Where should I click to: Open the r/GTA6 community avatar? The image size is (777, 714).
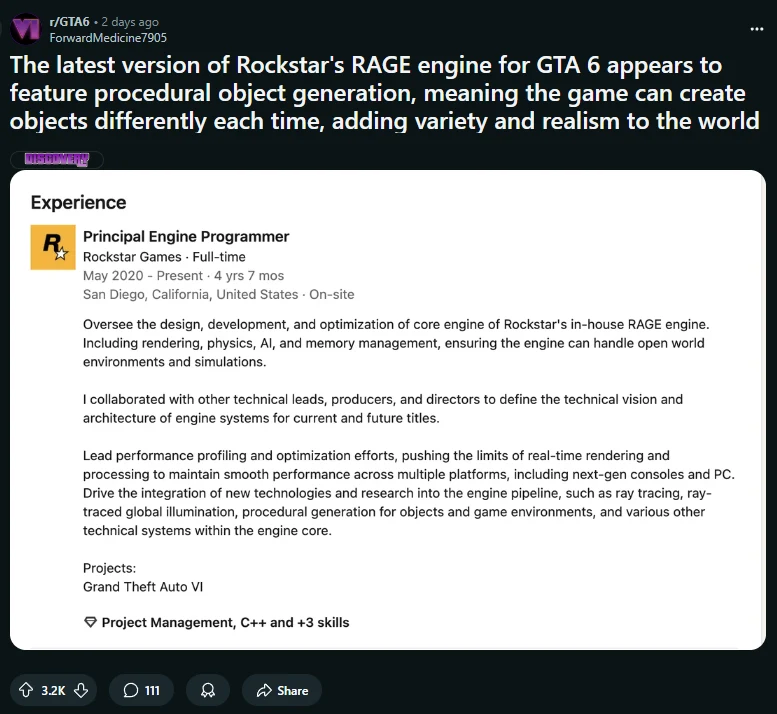(x=26, y=29)
